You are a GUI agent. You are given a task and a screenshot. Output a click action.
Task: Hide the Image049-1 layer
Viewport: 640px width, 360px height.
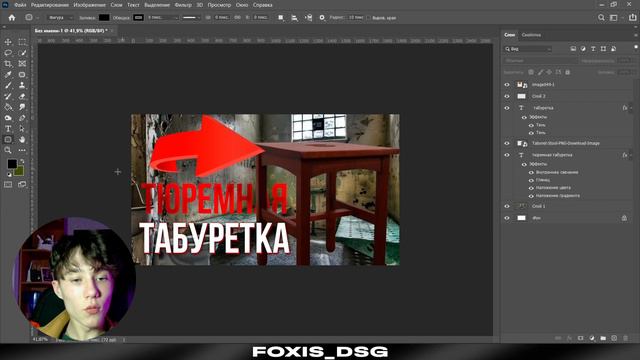point(507,85)
